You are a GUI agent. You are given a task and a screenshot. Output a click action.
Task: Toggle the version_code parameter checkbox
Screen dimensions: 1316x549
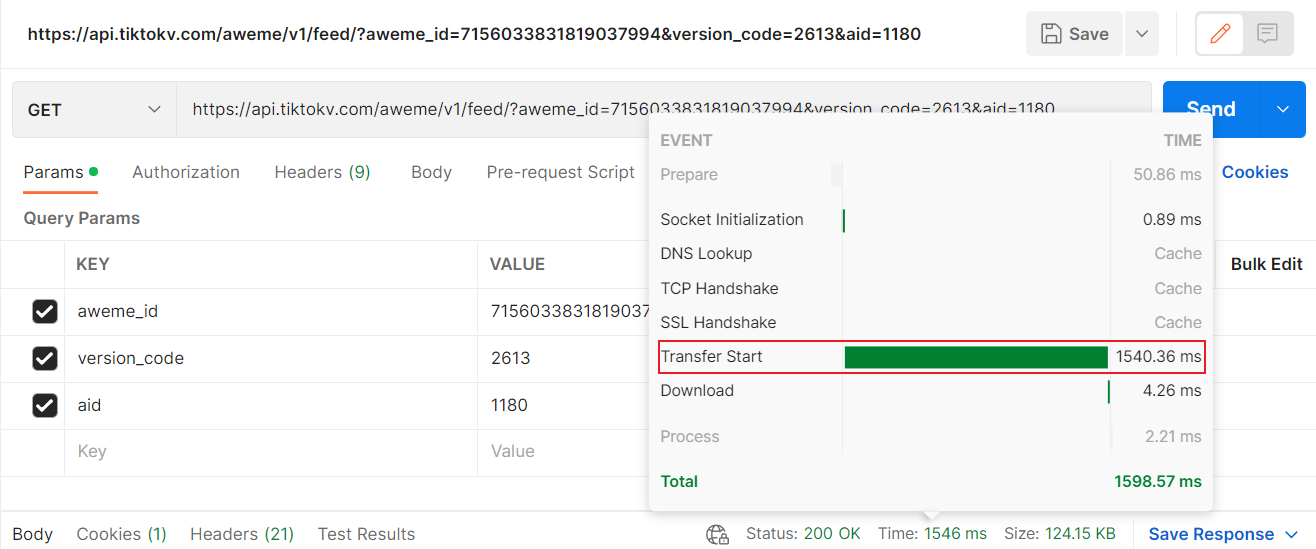click(45, 358)
